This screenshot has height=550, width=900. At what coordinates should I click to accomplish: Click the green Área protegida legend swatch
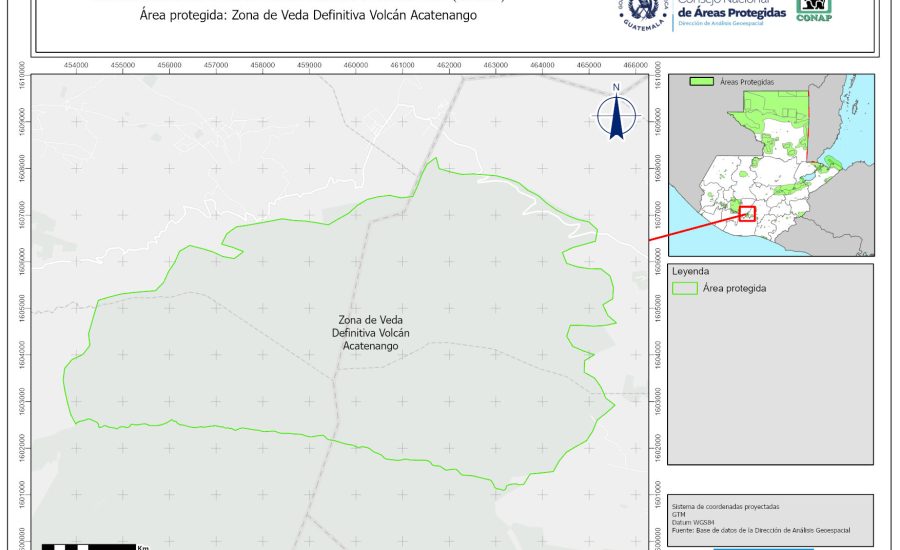pyautogui.click(x=685, y=288)
